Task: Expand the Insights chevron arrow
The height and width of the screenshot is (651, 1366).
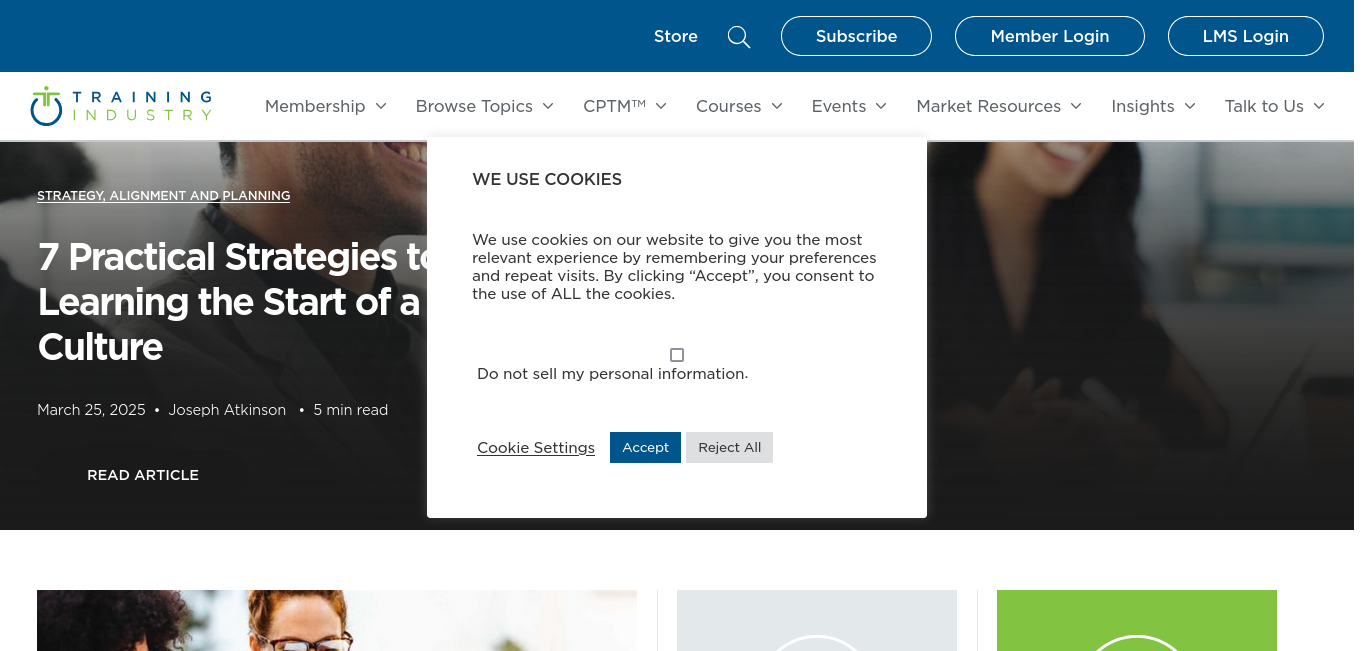Action: click(x=1190, y=106)
